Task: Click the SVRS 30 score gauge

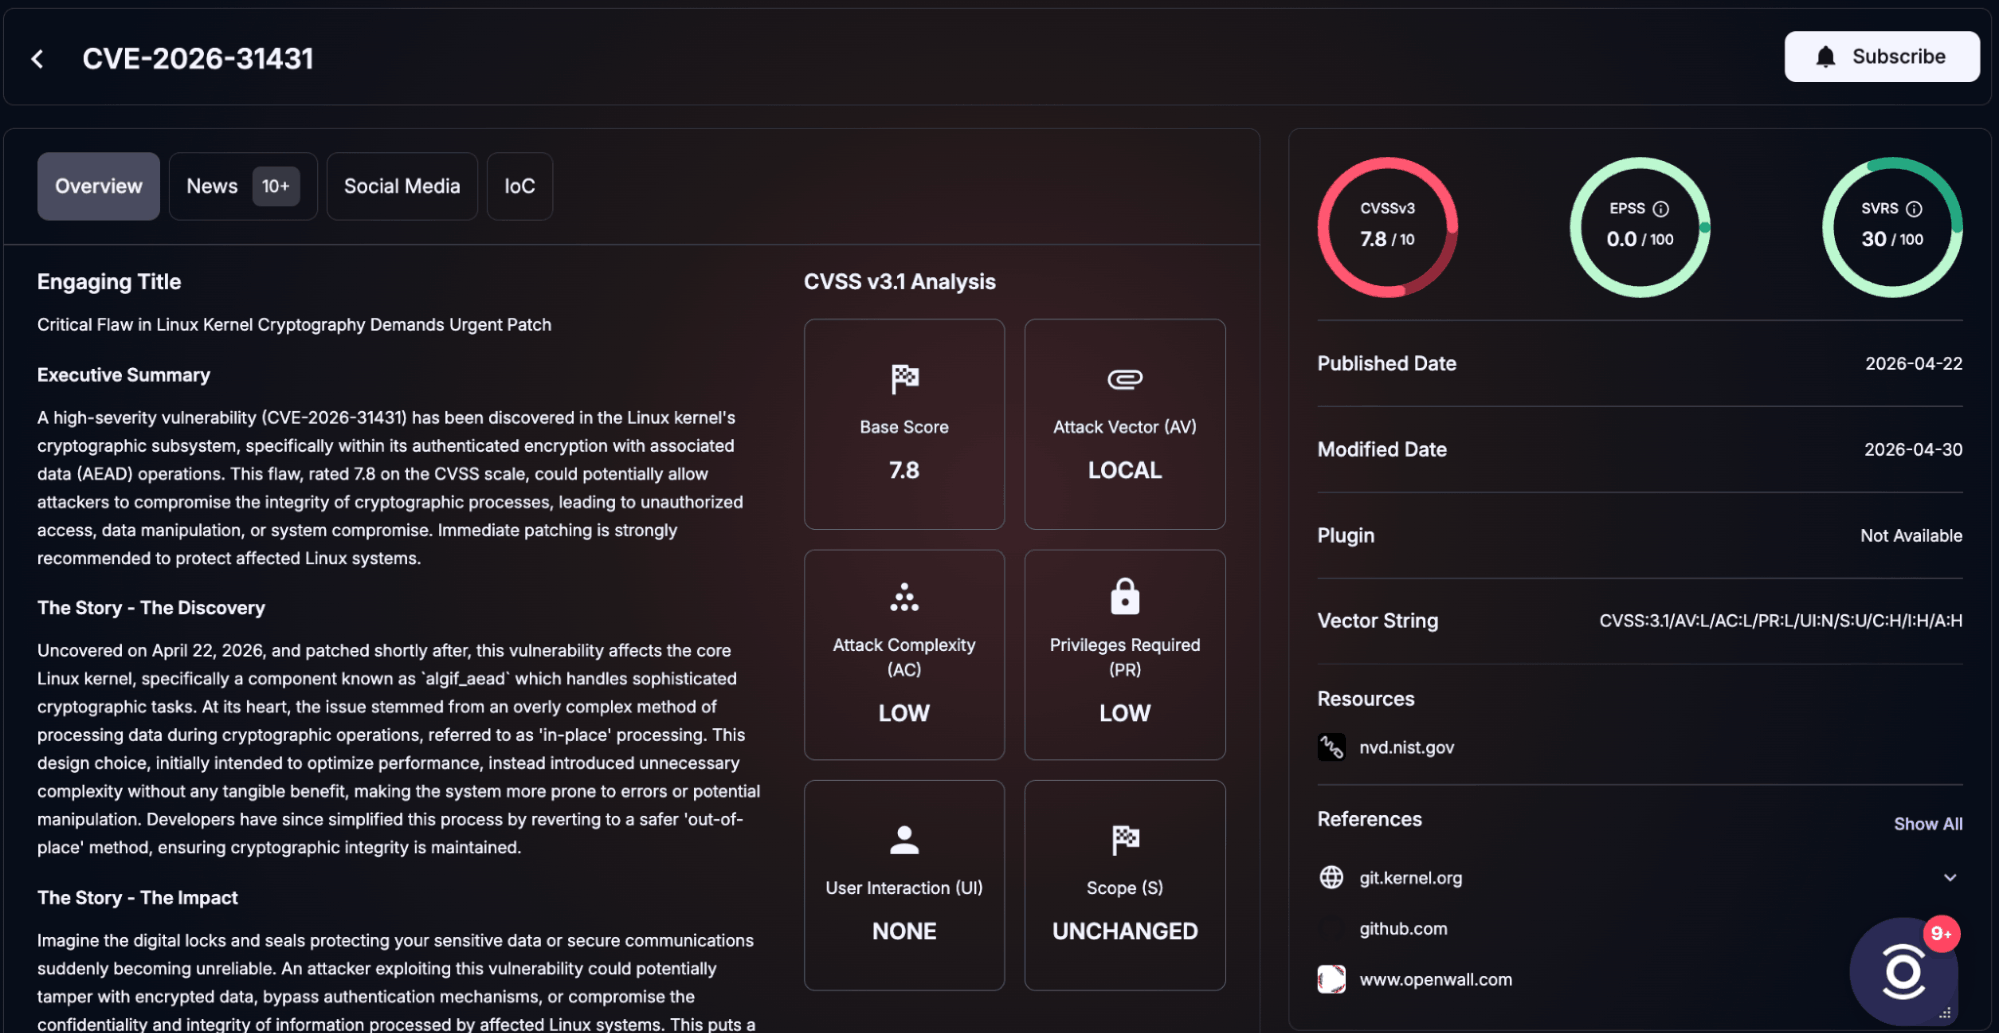Action: [1892, 227]
